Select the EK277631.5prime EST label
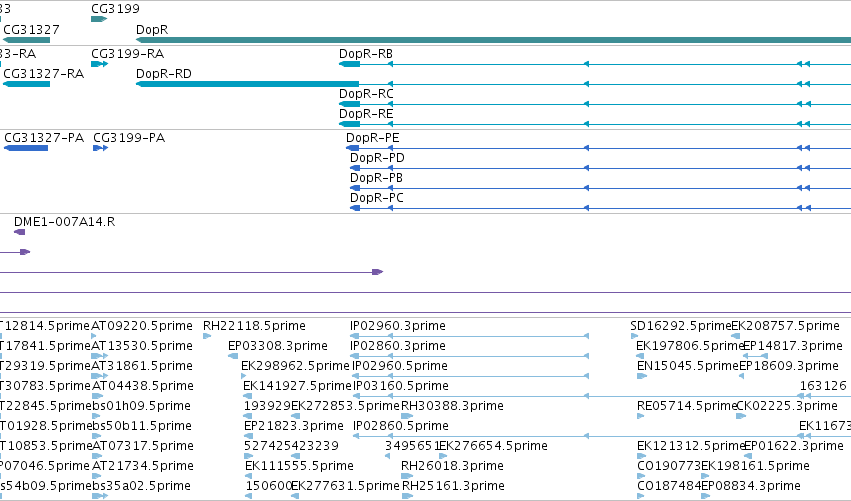Image resolution: width=851 pixels, height=501 pixels. (345, 486)
